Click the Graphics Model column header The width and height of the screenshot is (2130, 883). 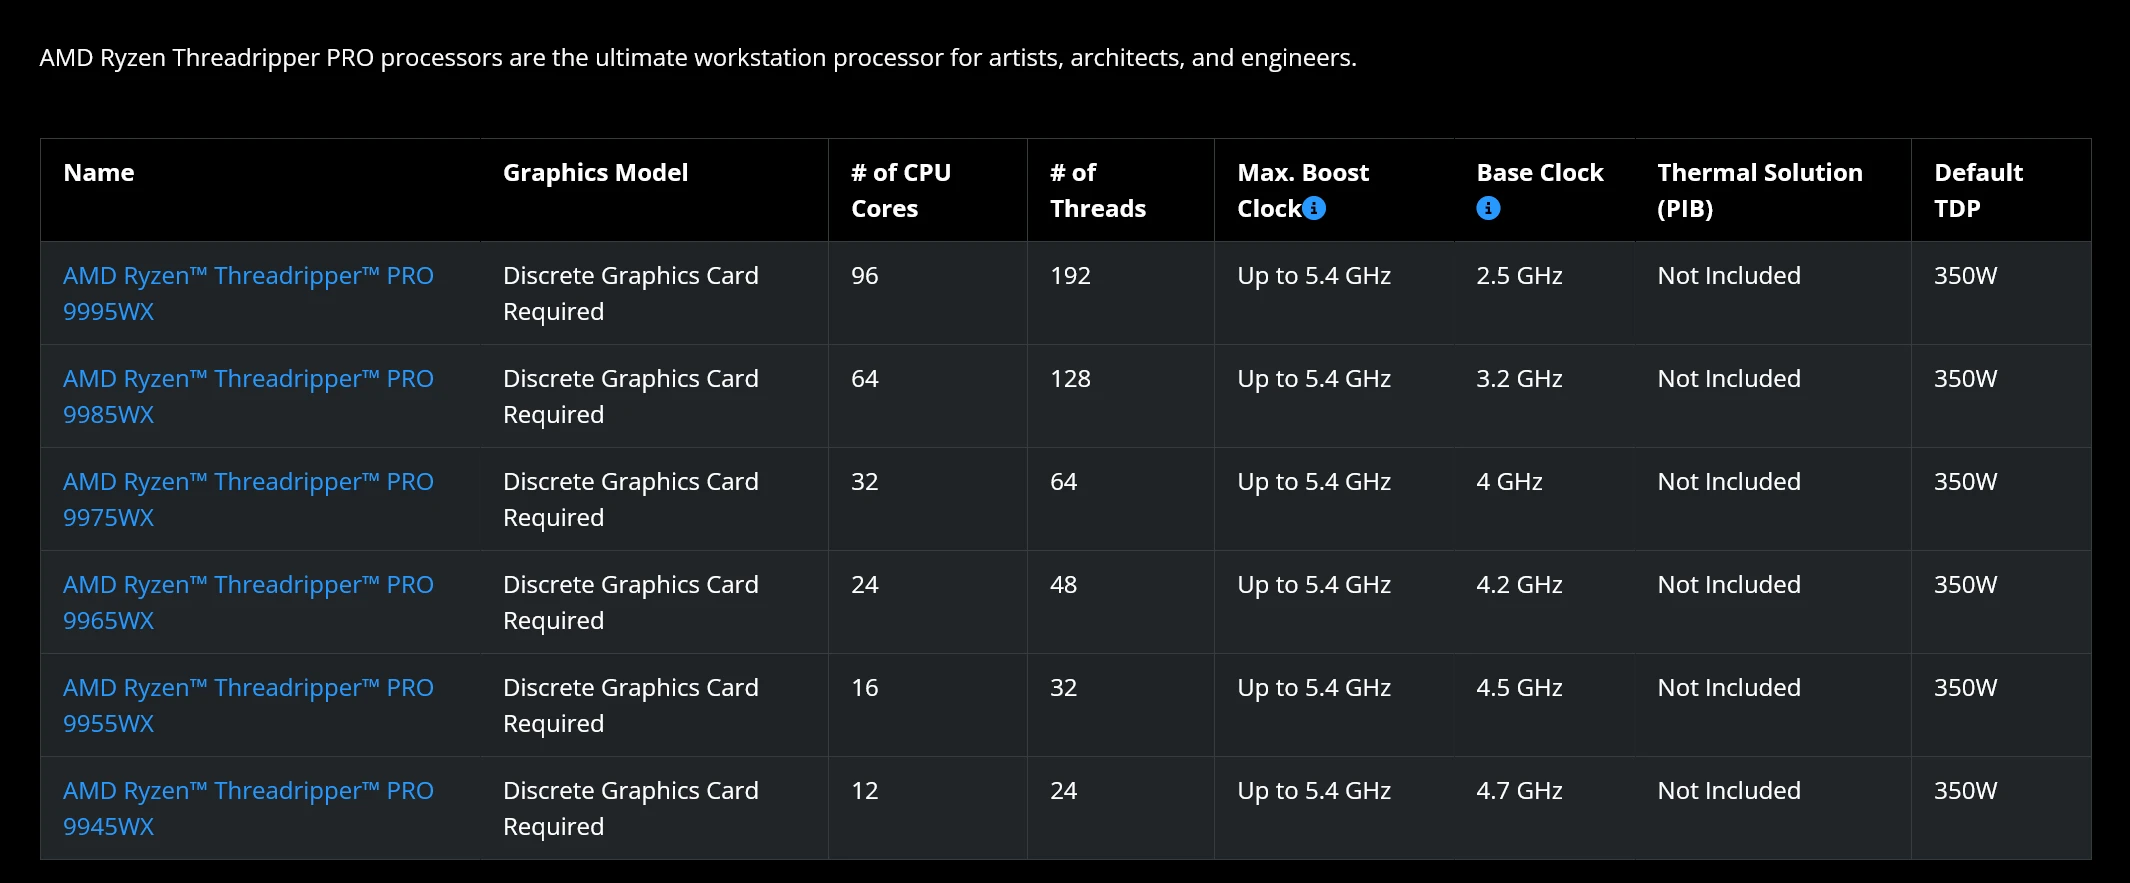coord(595,173)
